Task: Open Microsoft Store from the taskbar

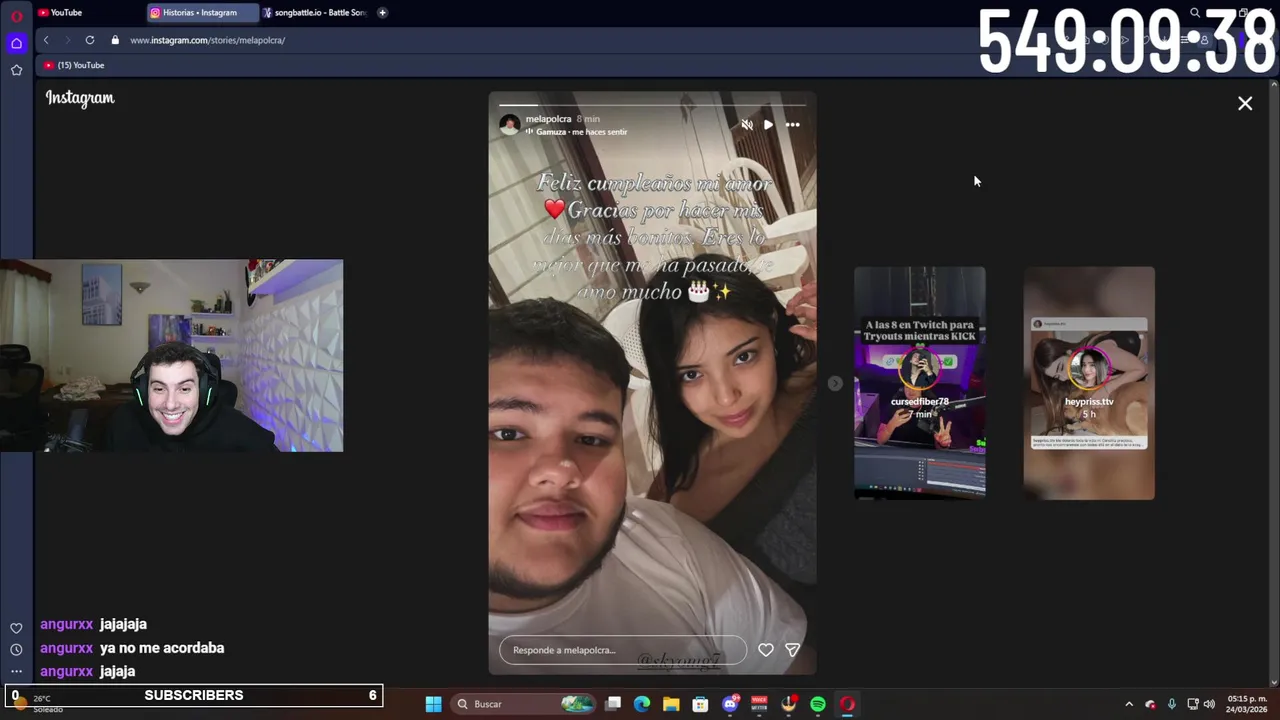Action: [x=700, y=704]
